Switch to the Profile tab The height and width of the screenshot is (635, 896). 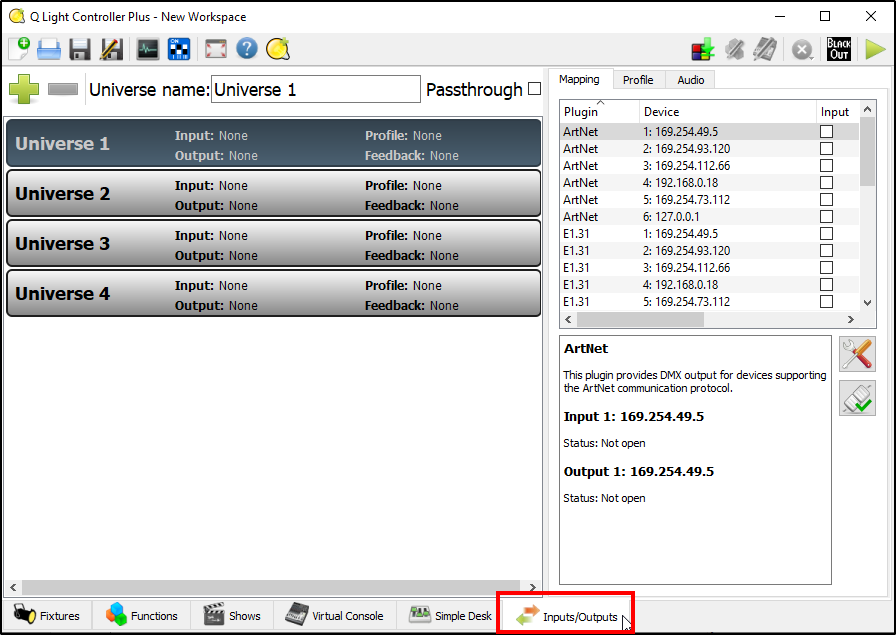(638, 80)
